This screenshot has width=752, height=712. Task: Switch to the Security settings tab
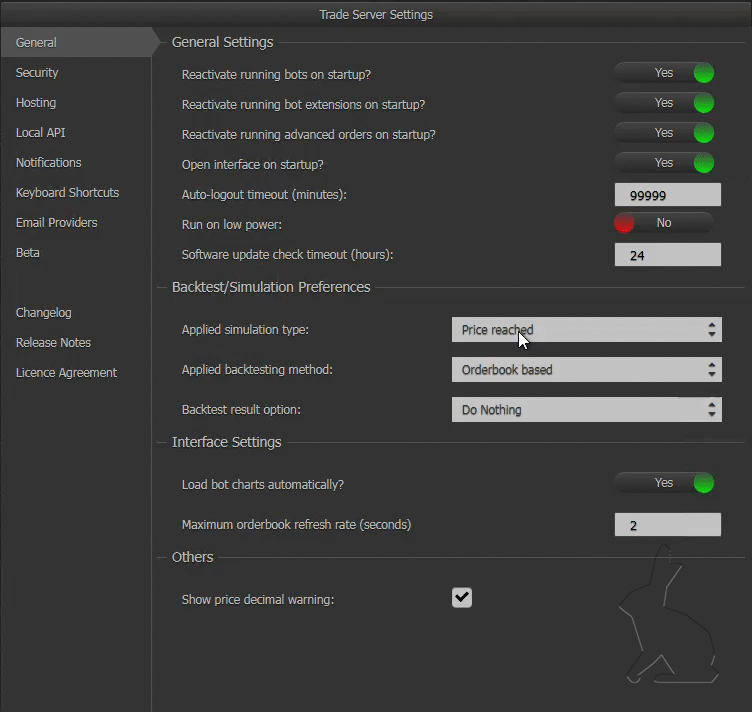(x=37, y=72)
